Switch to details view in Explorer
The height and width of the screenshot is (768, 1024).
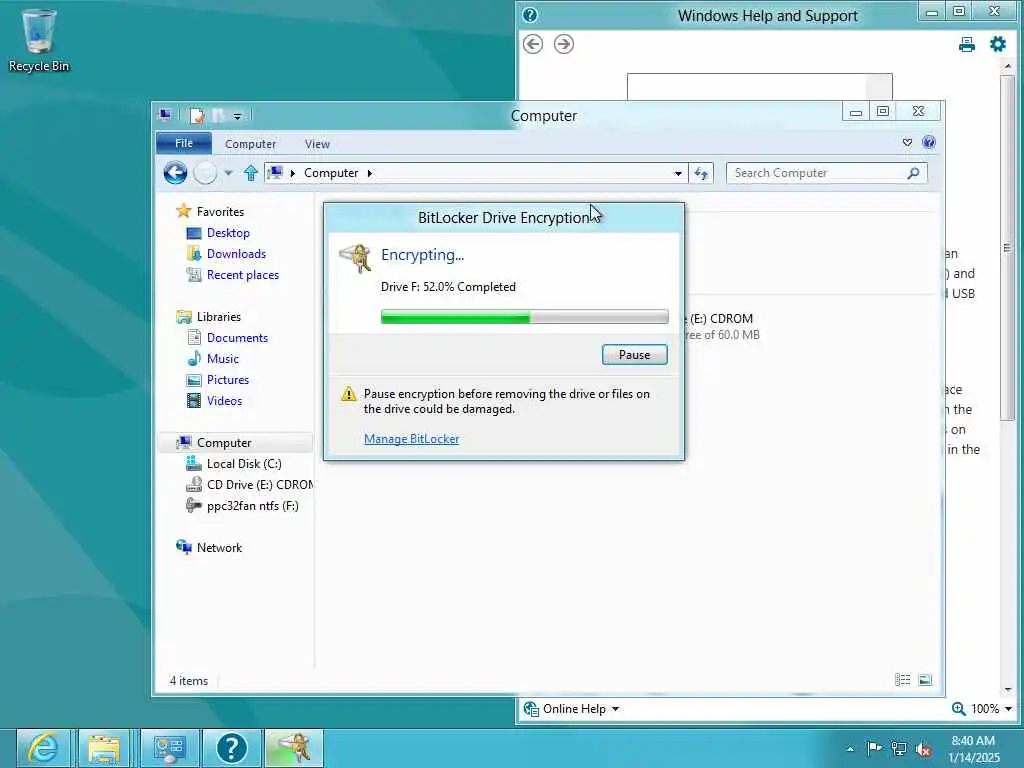click(x=903, y=680)
